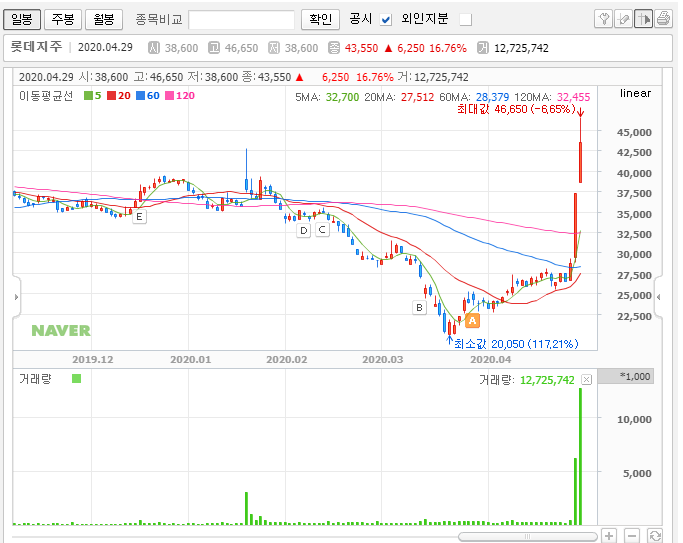Switch to 일봉 daily chart
Viewport: 683px width, 543px height.
coord(22,19)
